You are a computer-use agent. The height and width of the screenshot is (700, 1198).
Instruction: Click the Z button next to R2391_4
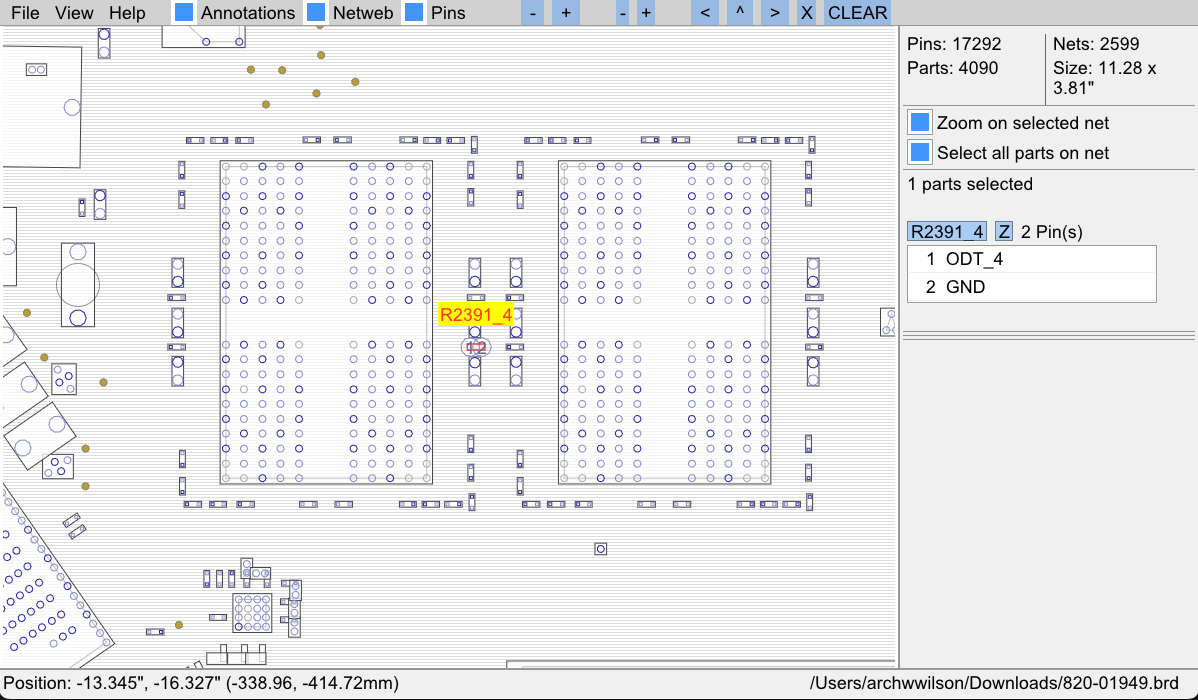click(x=1004, y=232)
